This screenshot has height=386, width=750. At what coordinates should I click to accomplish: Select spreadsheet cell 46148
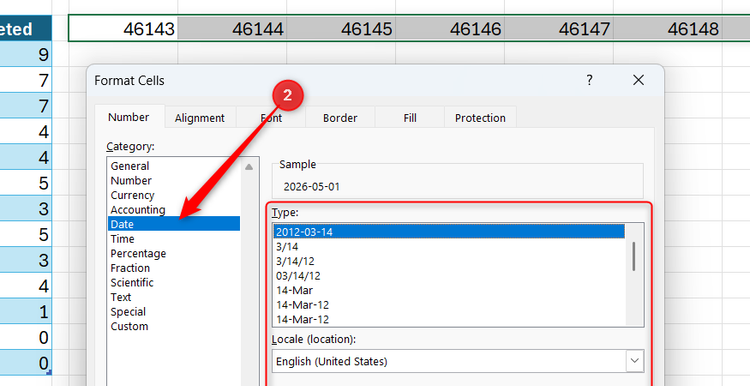point(667,29)
